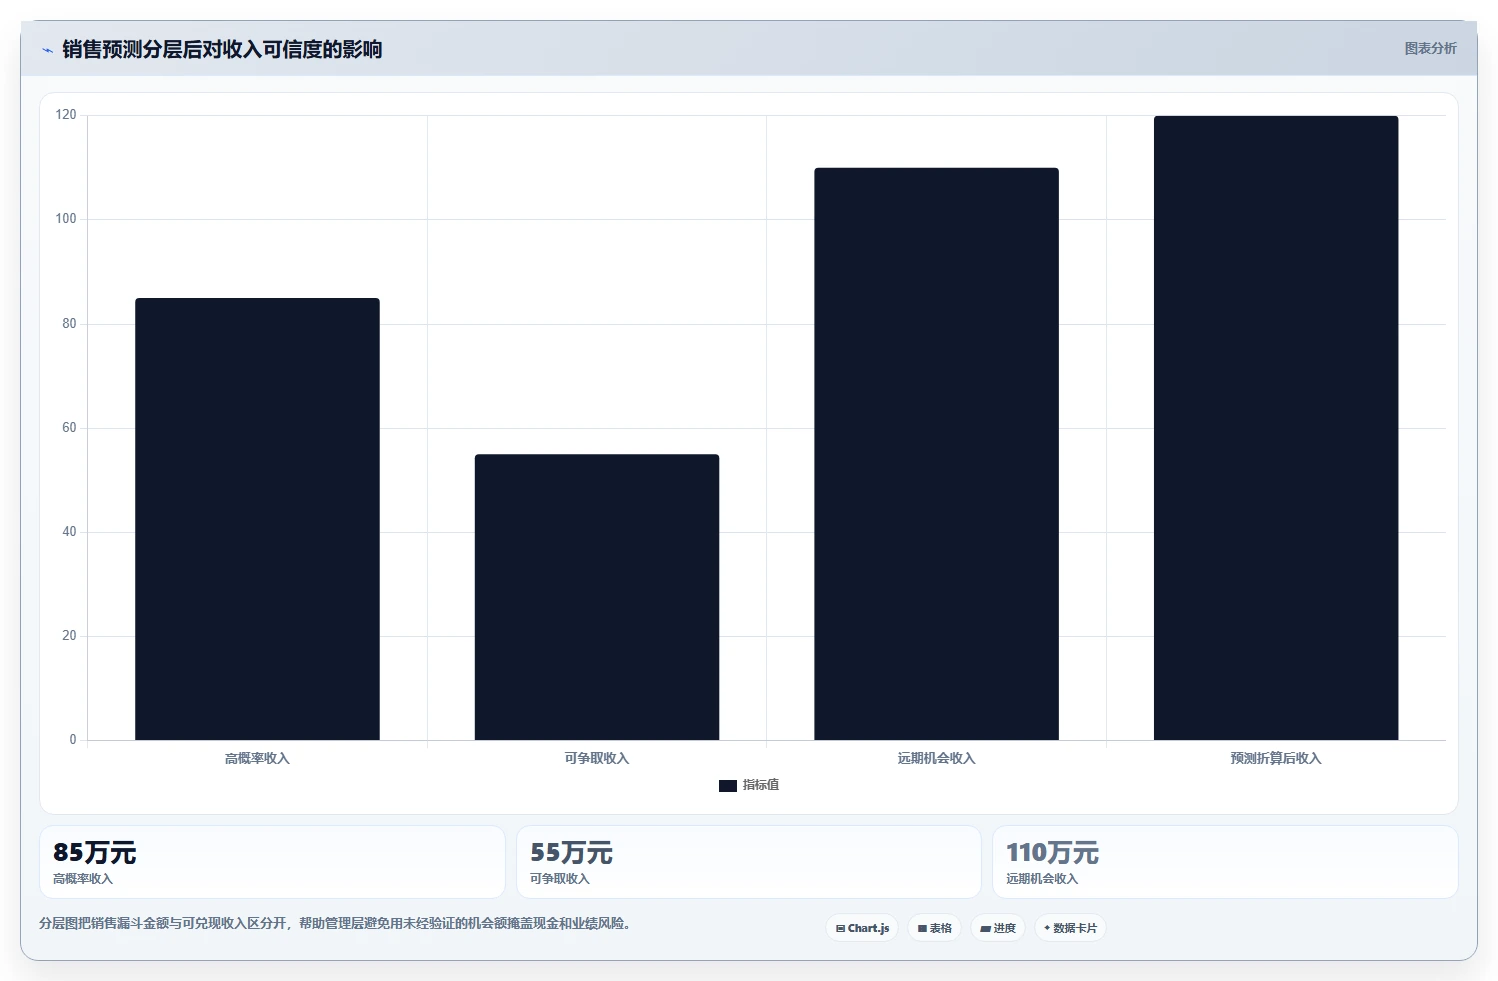This screenshot has height=981, width=1498.
Task: Click the blue icon beside the chart title
Action: pos(47,50)
